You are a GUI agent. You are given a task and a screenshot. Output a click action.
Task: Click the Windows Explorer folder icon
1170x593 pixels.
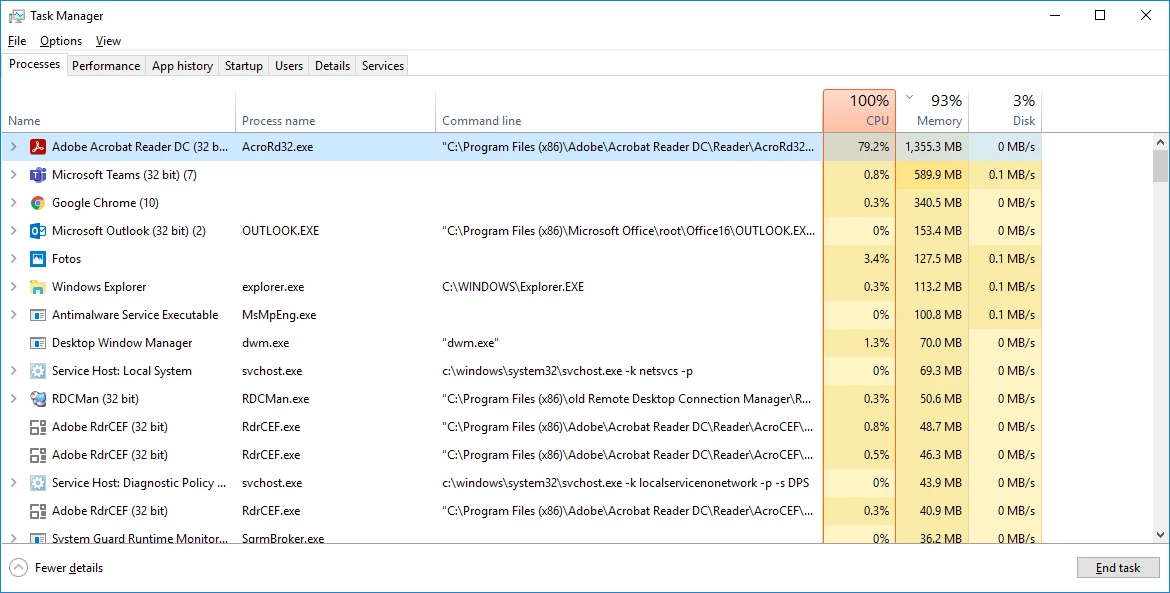(37, 287)
